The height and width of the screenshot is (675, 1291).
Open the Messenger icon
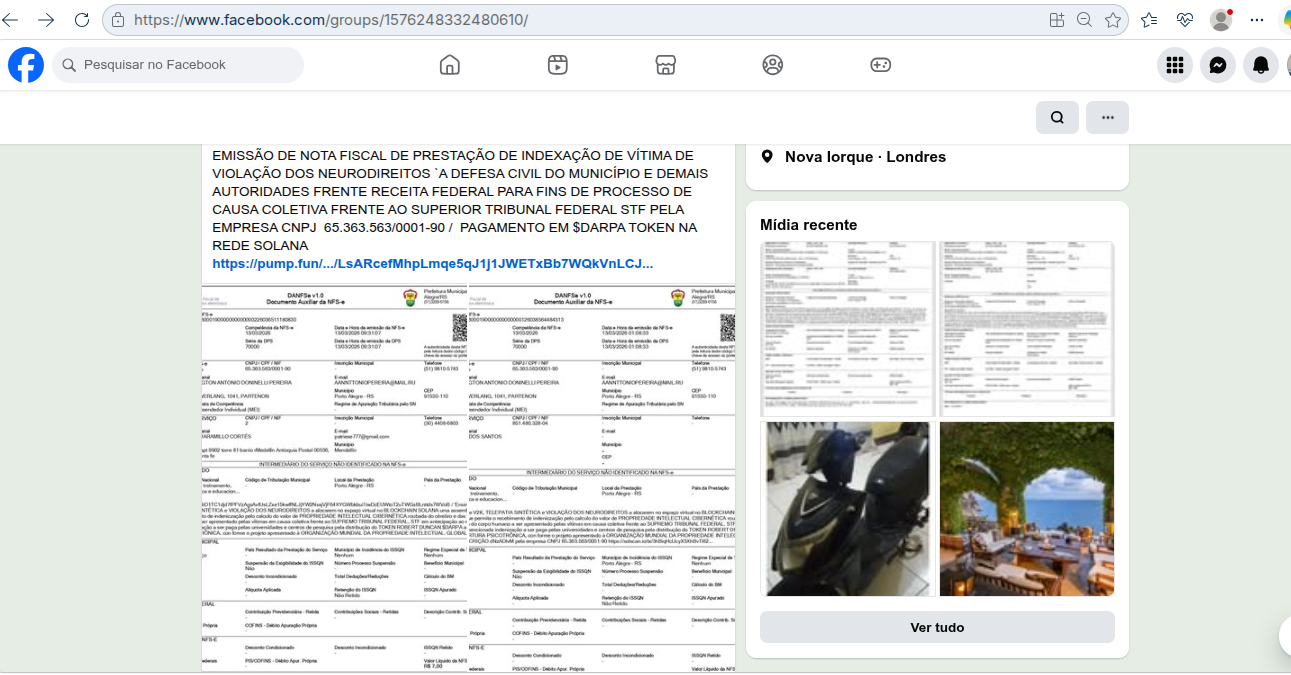tap(1218, 65)
